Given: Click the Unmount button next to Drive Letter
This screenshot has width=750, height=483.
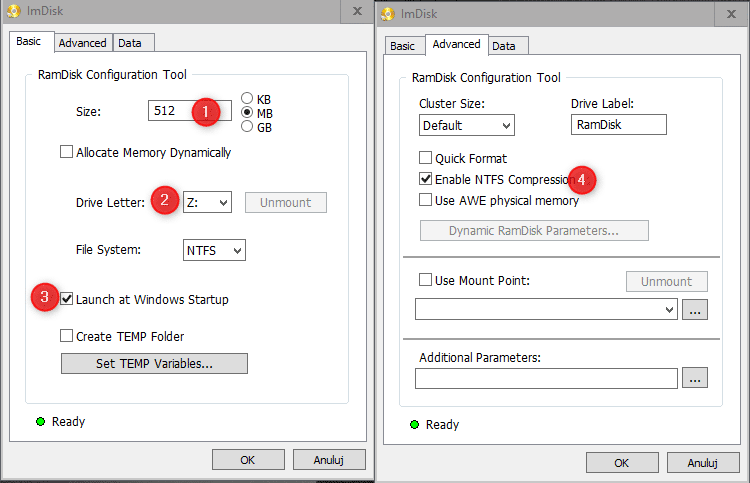Looking at the screenshot, I should [x=286, y=202].
